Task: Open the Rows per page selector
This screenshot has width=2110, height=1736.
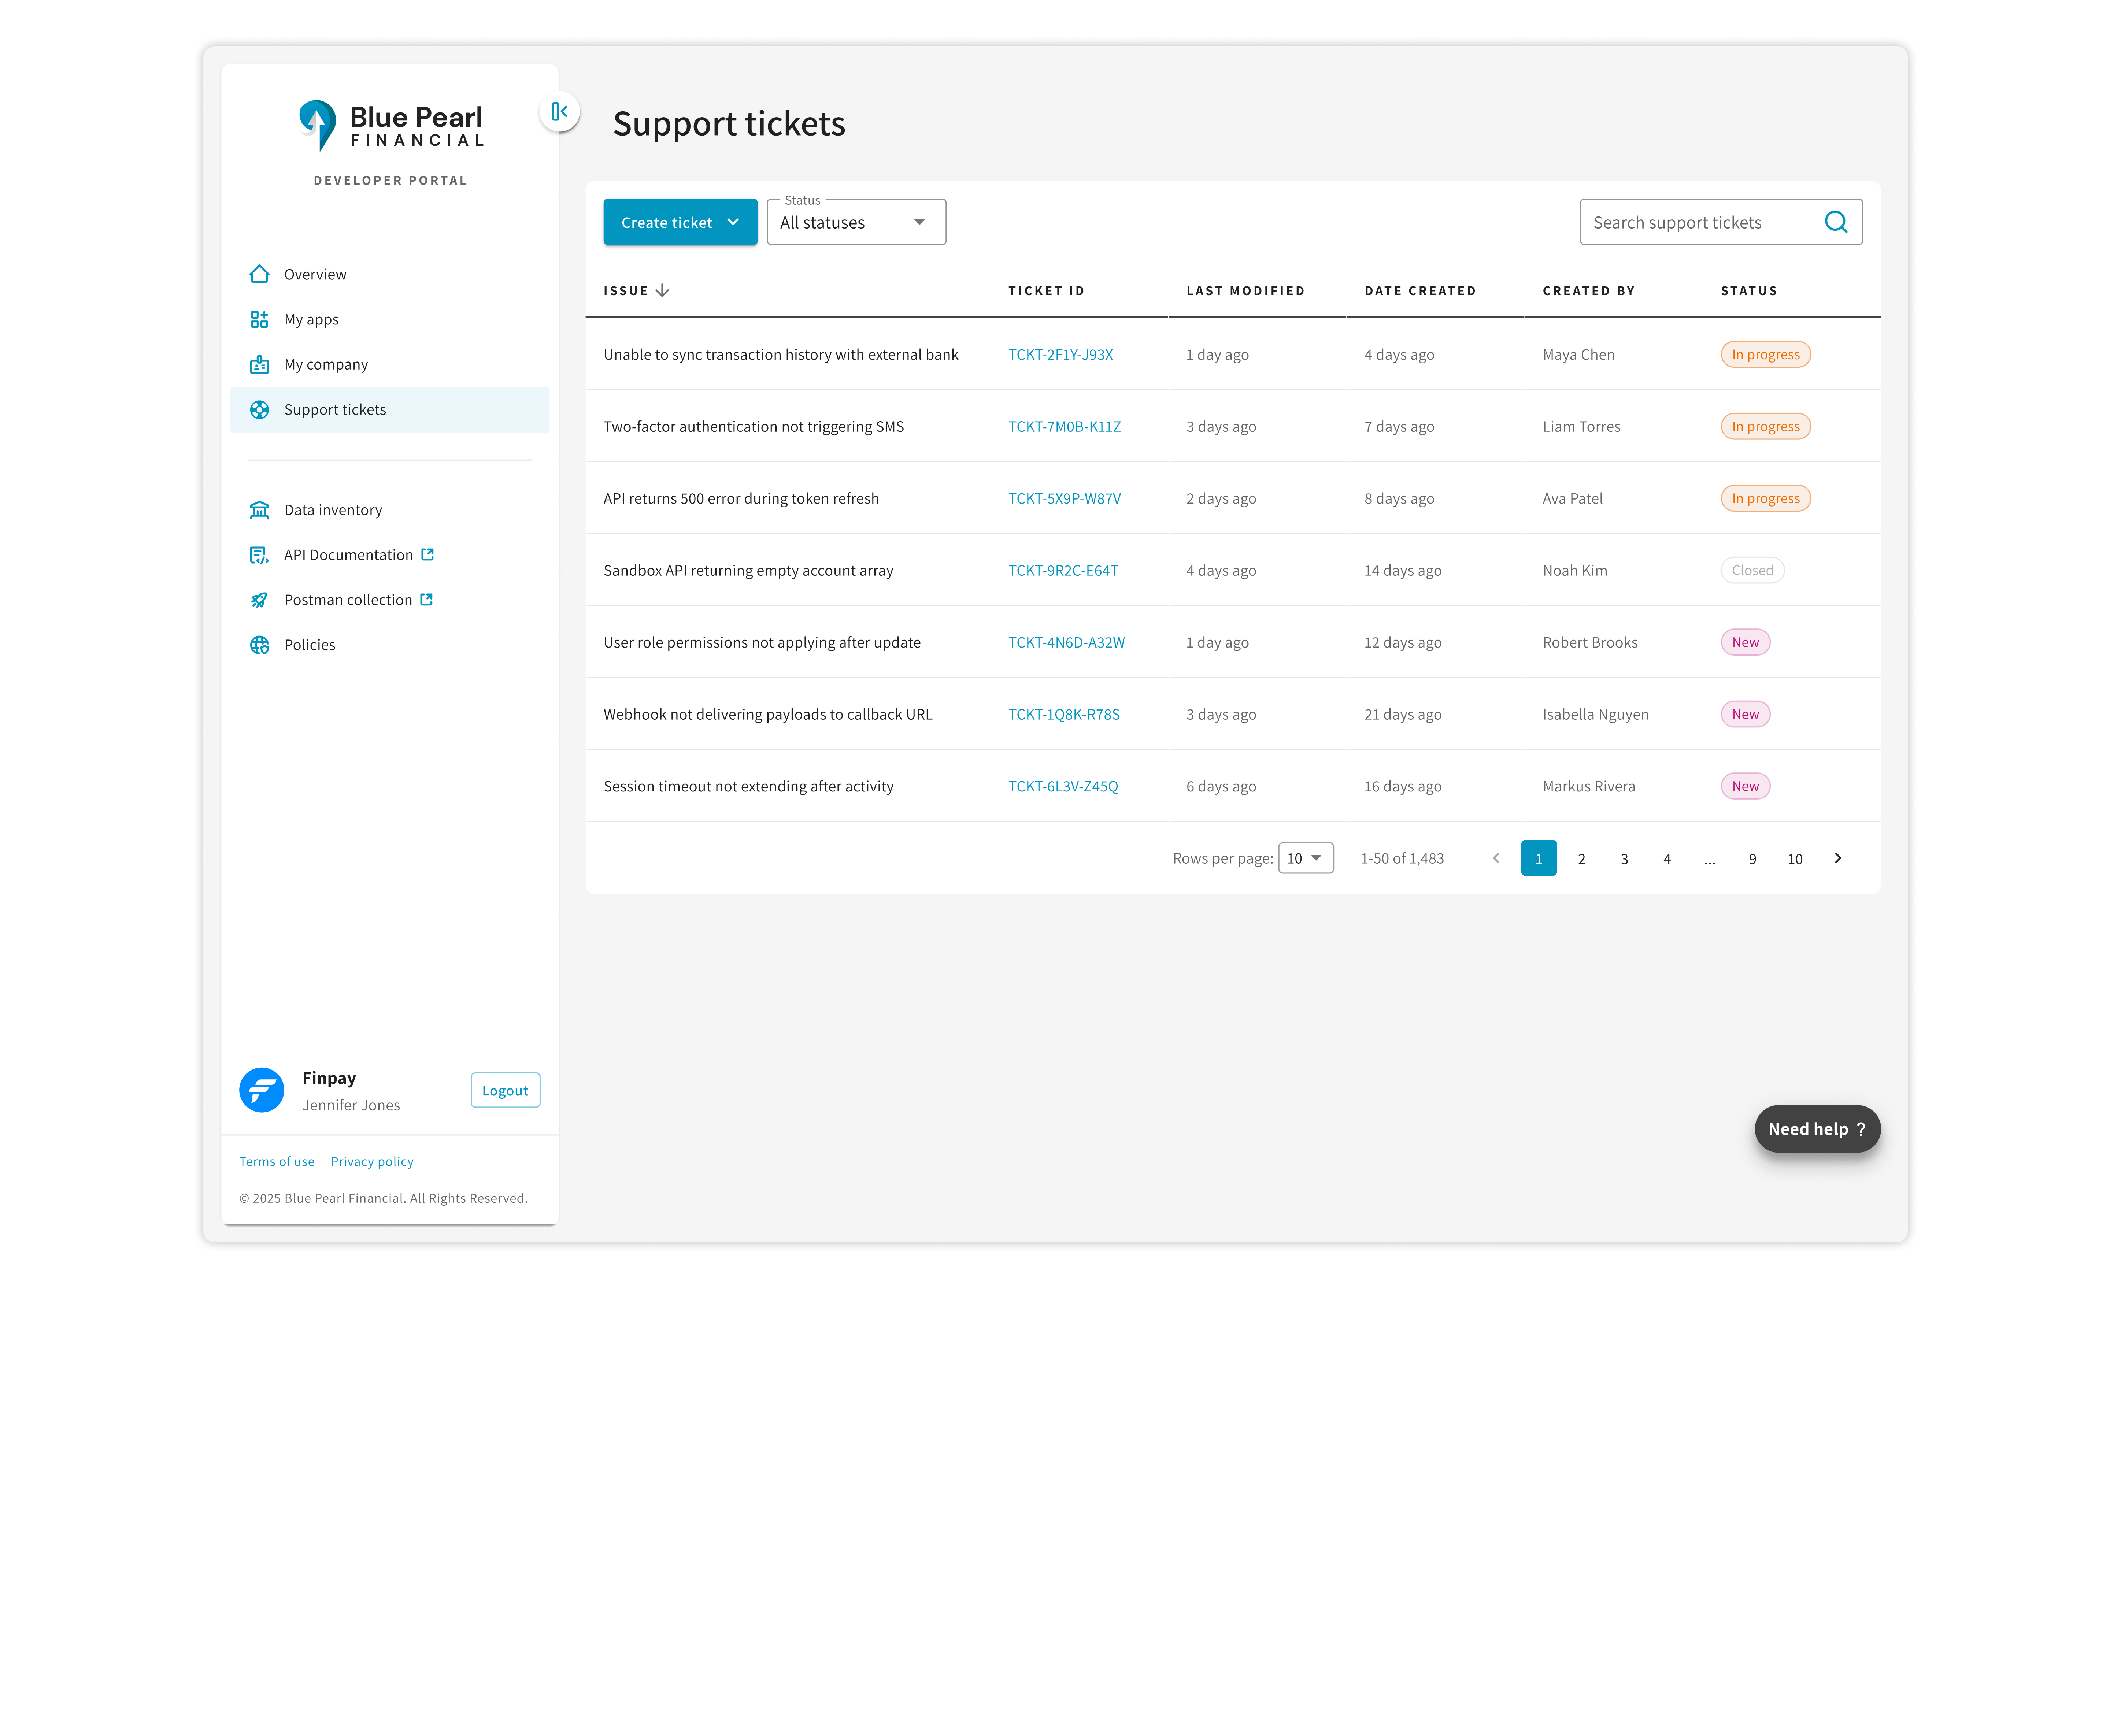Action: tap(1305, 858)
